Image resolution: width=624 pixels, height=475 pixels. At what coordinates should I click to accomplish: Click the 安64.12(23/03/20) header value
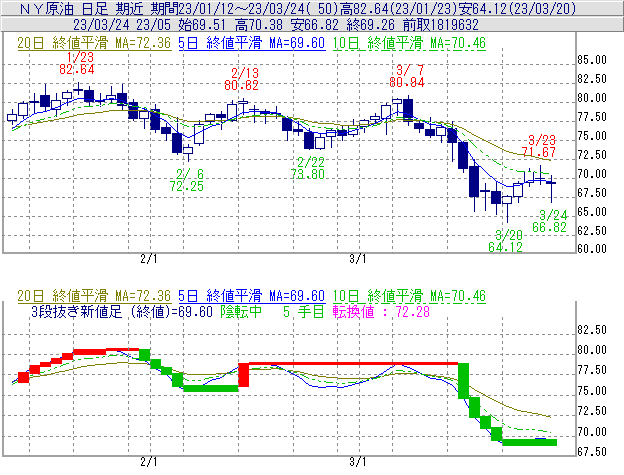(517, 8)
